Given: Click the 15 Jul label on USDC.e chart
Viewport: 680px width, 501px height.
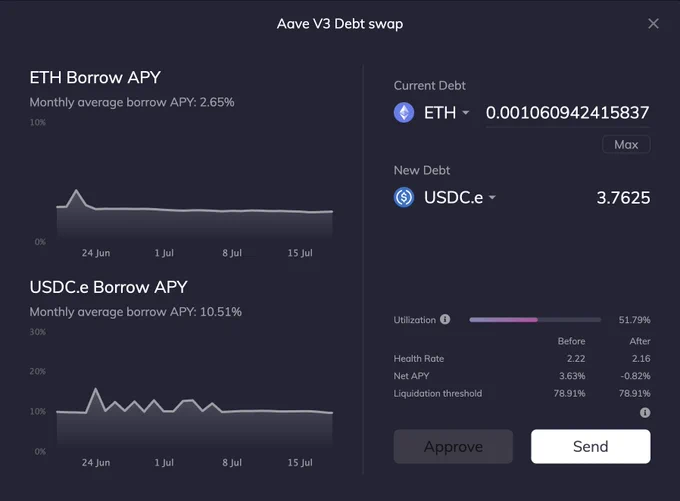Looking at the screenshot, I should coord(300,462).
